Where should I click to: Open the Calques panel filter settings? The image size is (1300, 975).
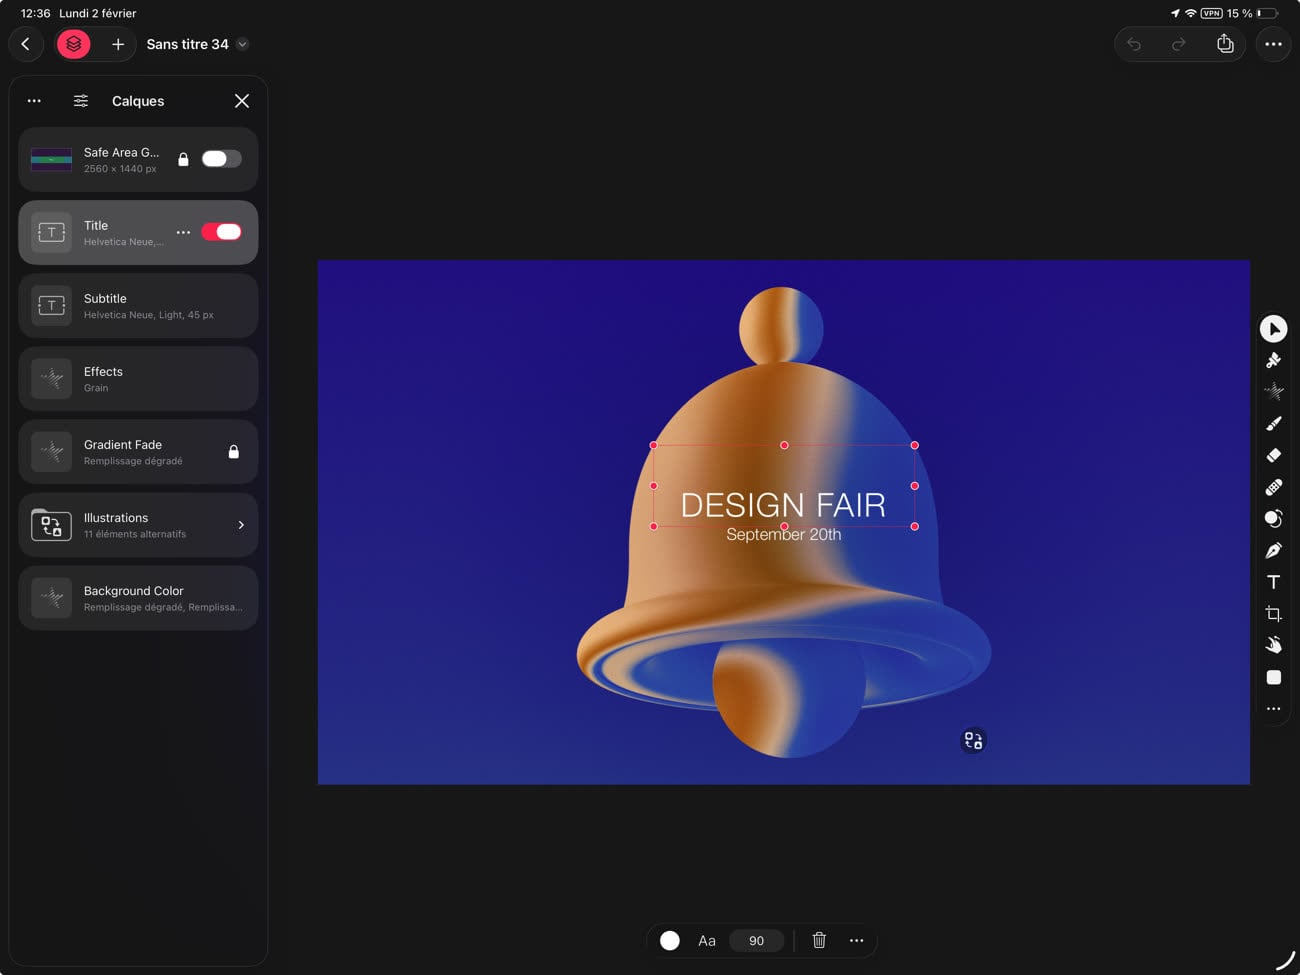(x=80, y=100)
